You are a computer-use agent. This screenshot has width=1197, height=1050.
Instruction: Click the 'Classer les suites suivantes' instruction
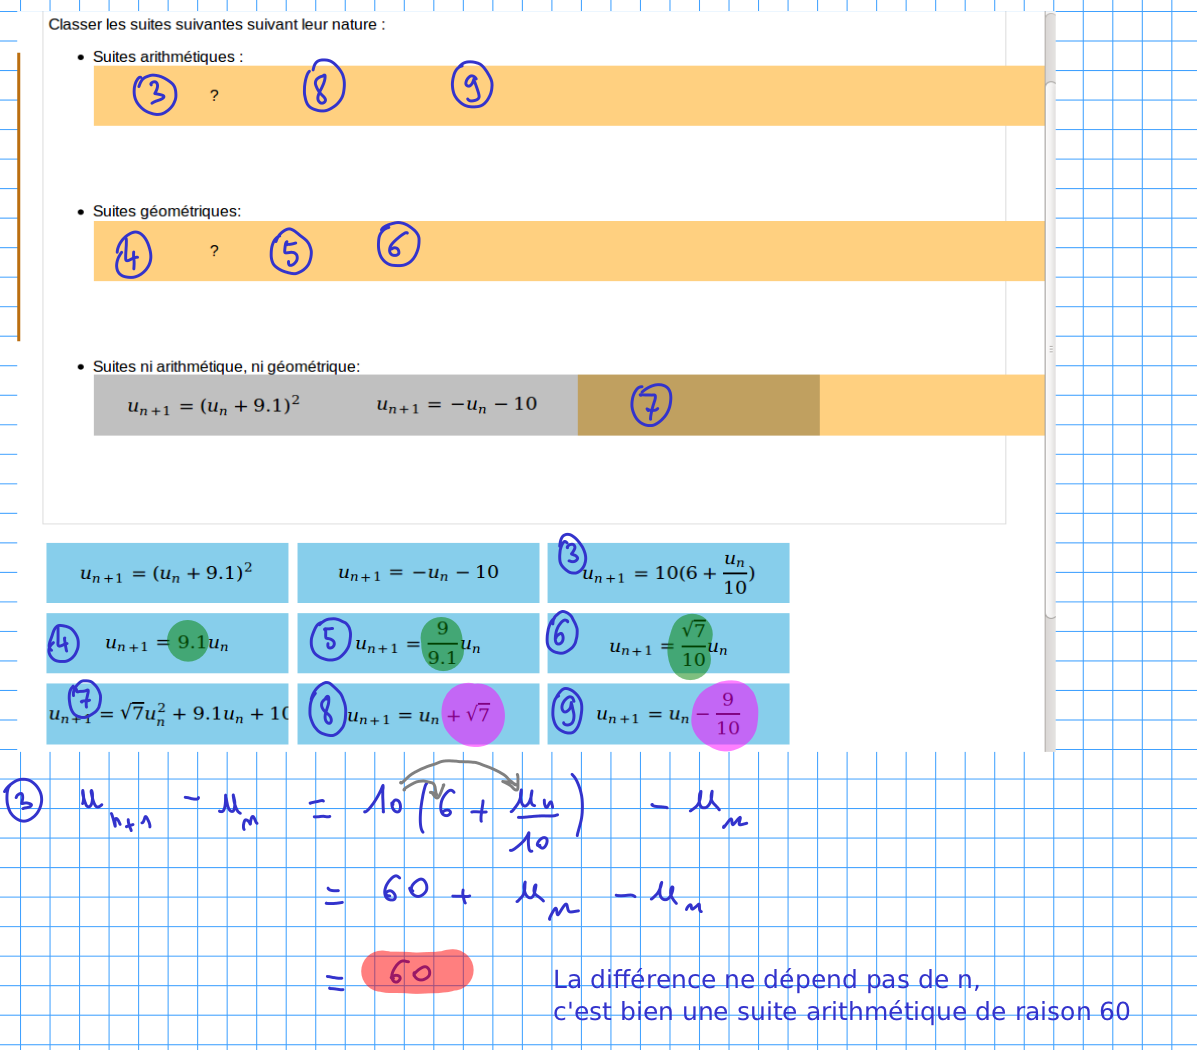217,24
